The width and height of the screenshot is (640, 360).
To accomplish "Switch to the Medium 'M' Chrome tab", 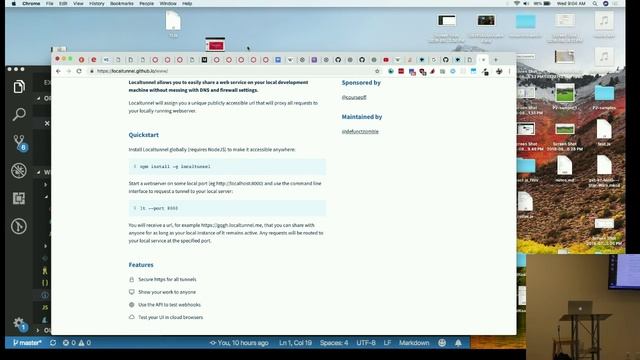I will 204,60.
